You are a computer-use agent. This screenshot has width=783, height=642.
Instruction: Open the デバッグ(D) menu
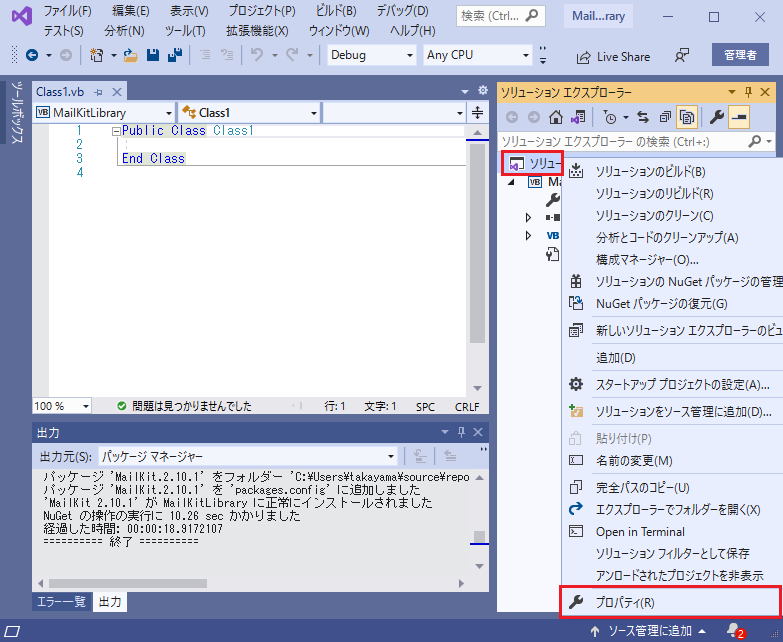pos(402,11)
